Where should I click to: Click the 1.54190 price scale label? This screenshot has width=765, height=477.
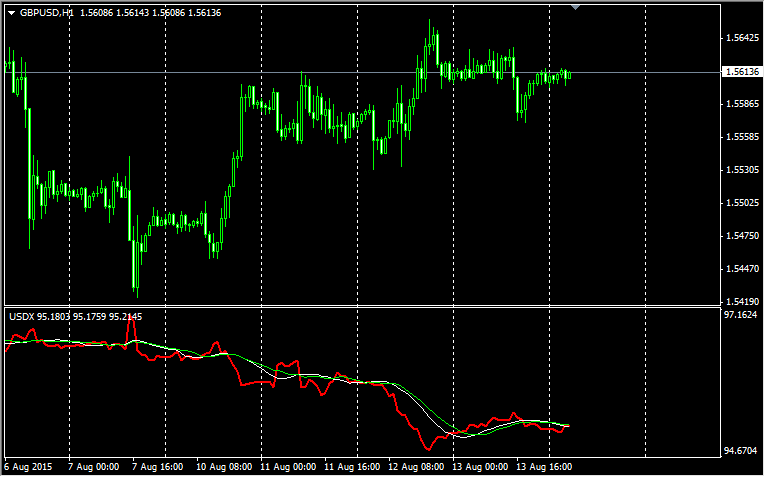[743, 301]
